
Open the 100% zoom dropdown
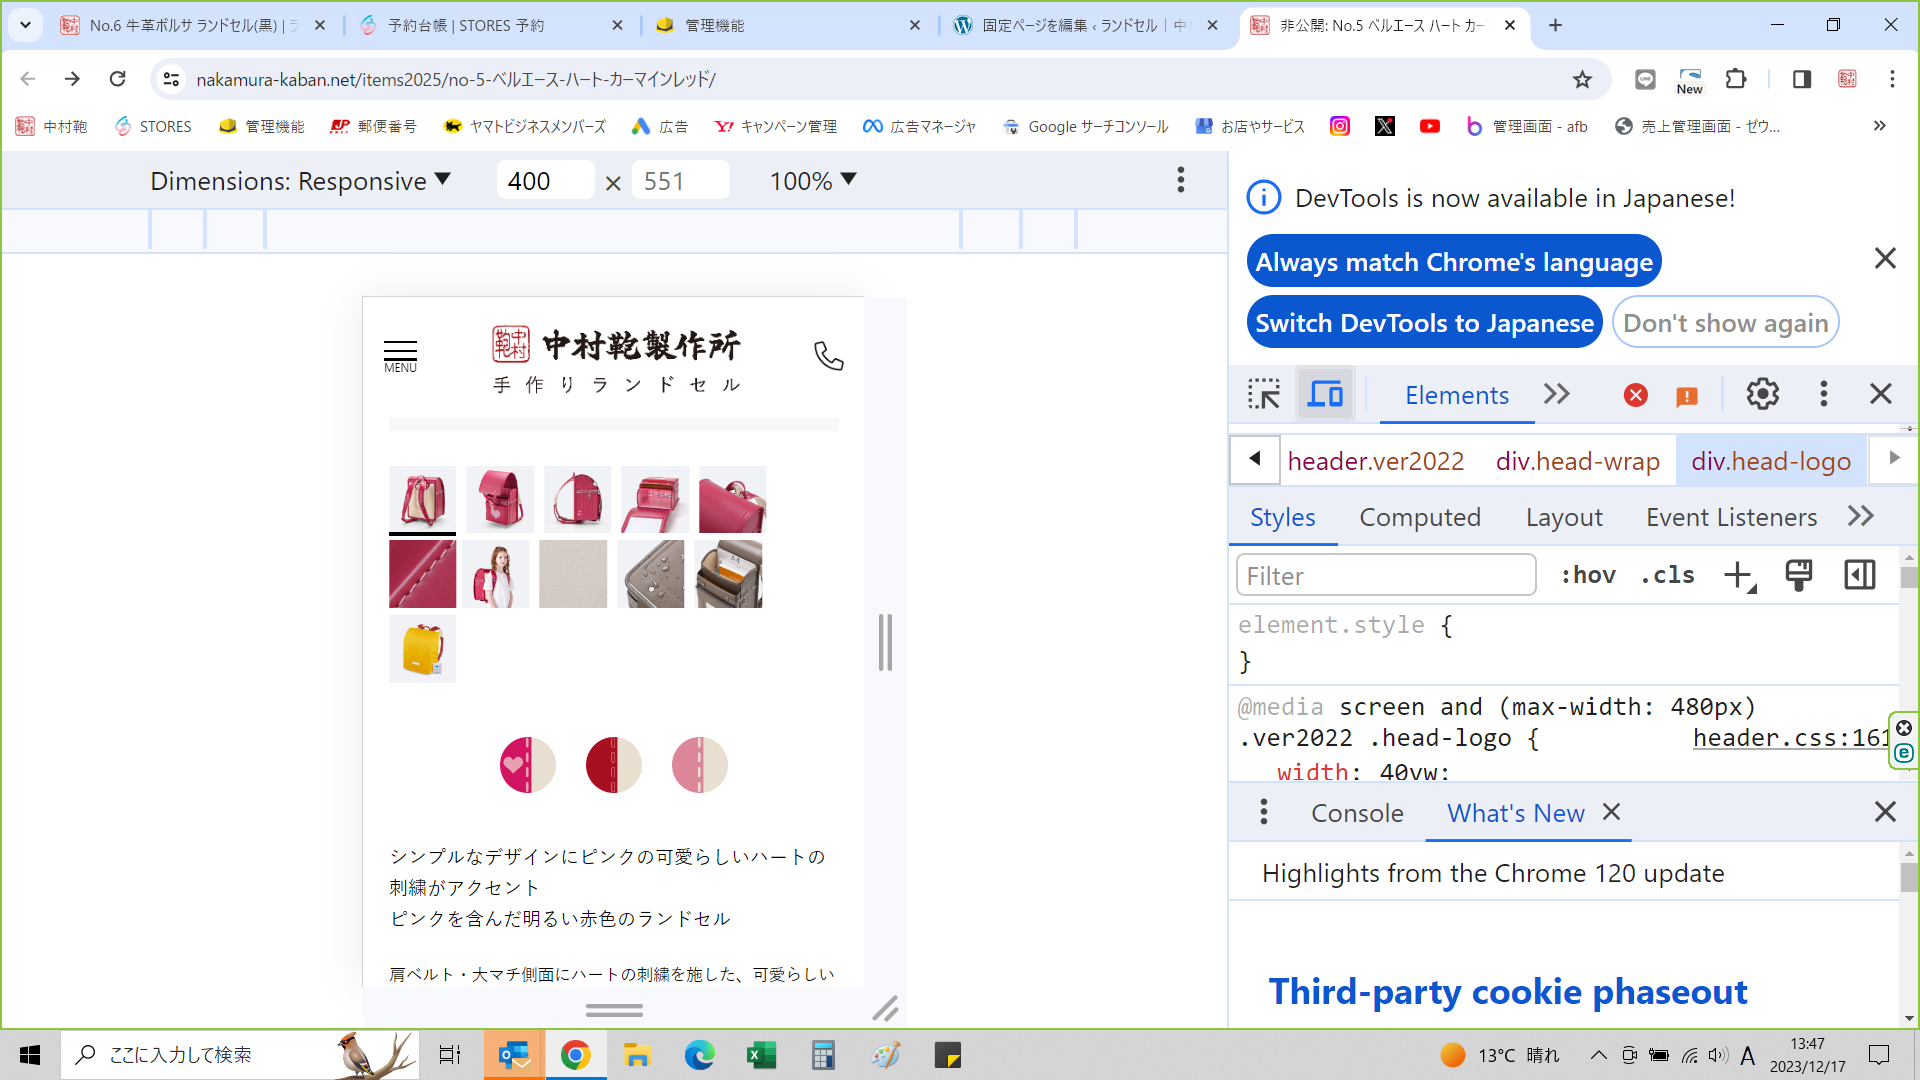click(x=812, y=181)
